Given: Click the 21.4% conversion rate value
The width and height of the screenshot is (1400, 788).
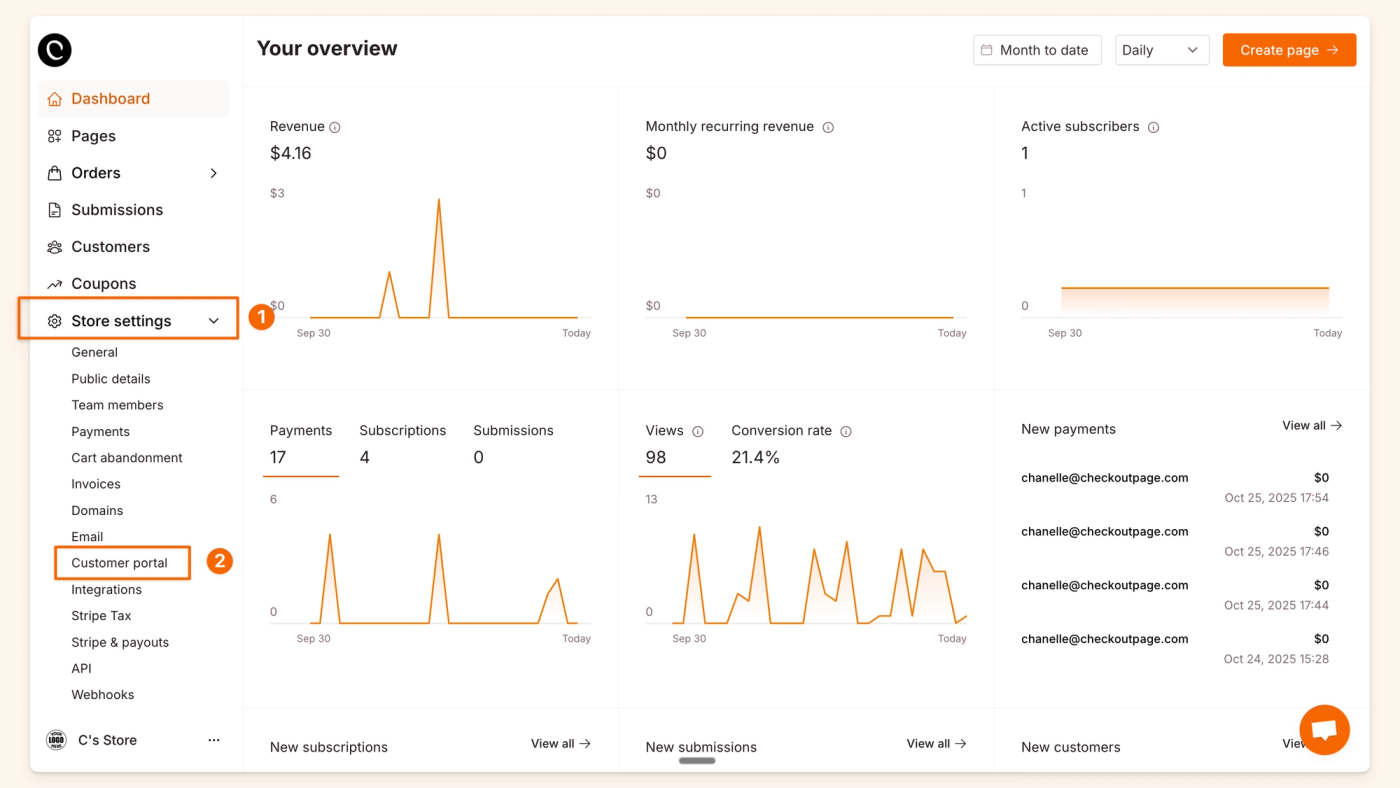Looking at the screenshot, I should [x=756, y=458].
